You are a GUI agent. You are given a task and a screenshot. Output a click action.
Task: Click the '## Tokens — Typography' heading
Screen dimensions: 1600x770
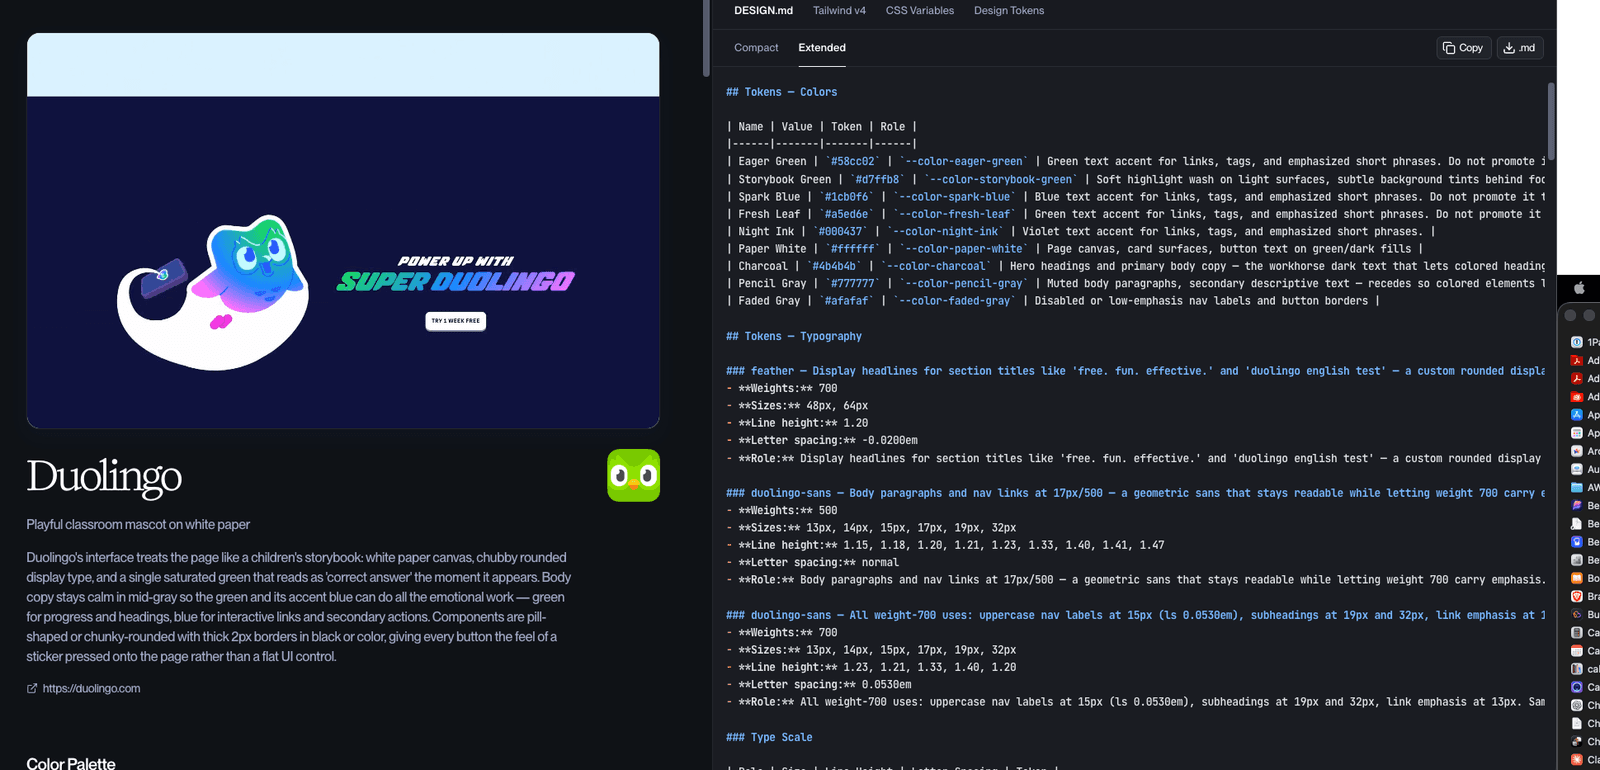pos(794,336)
